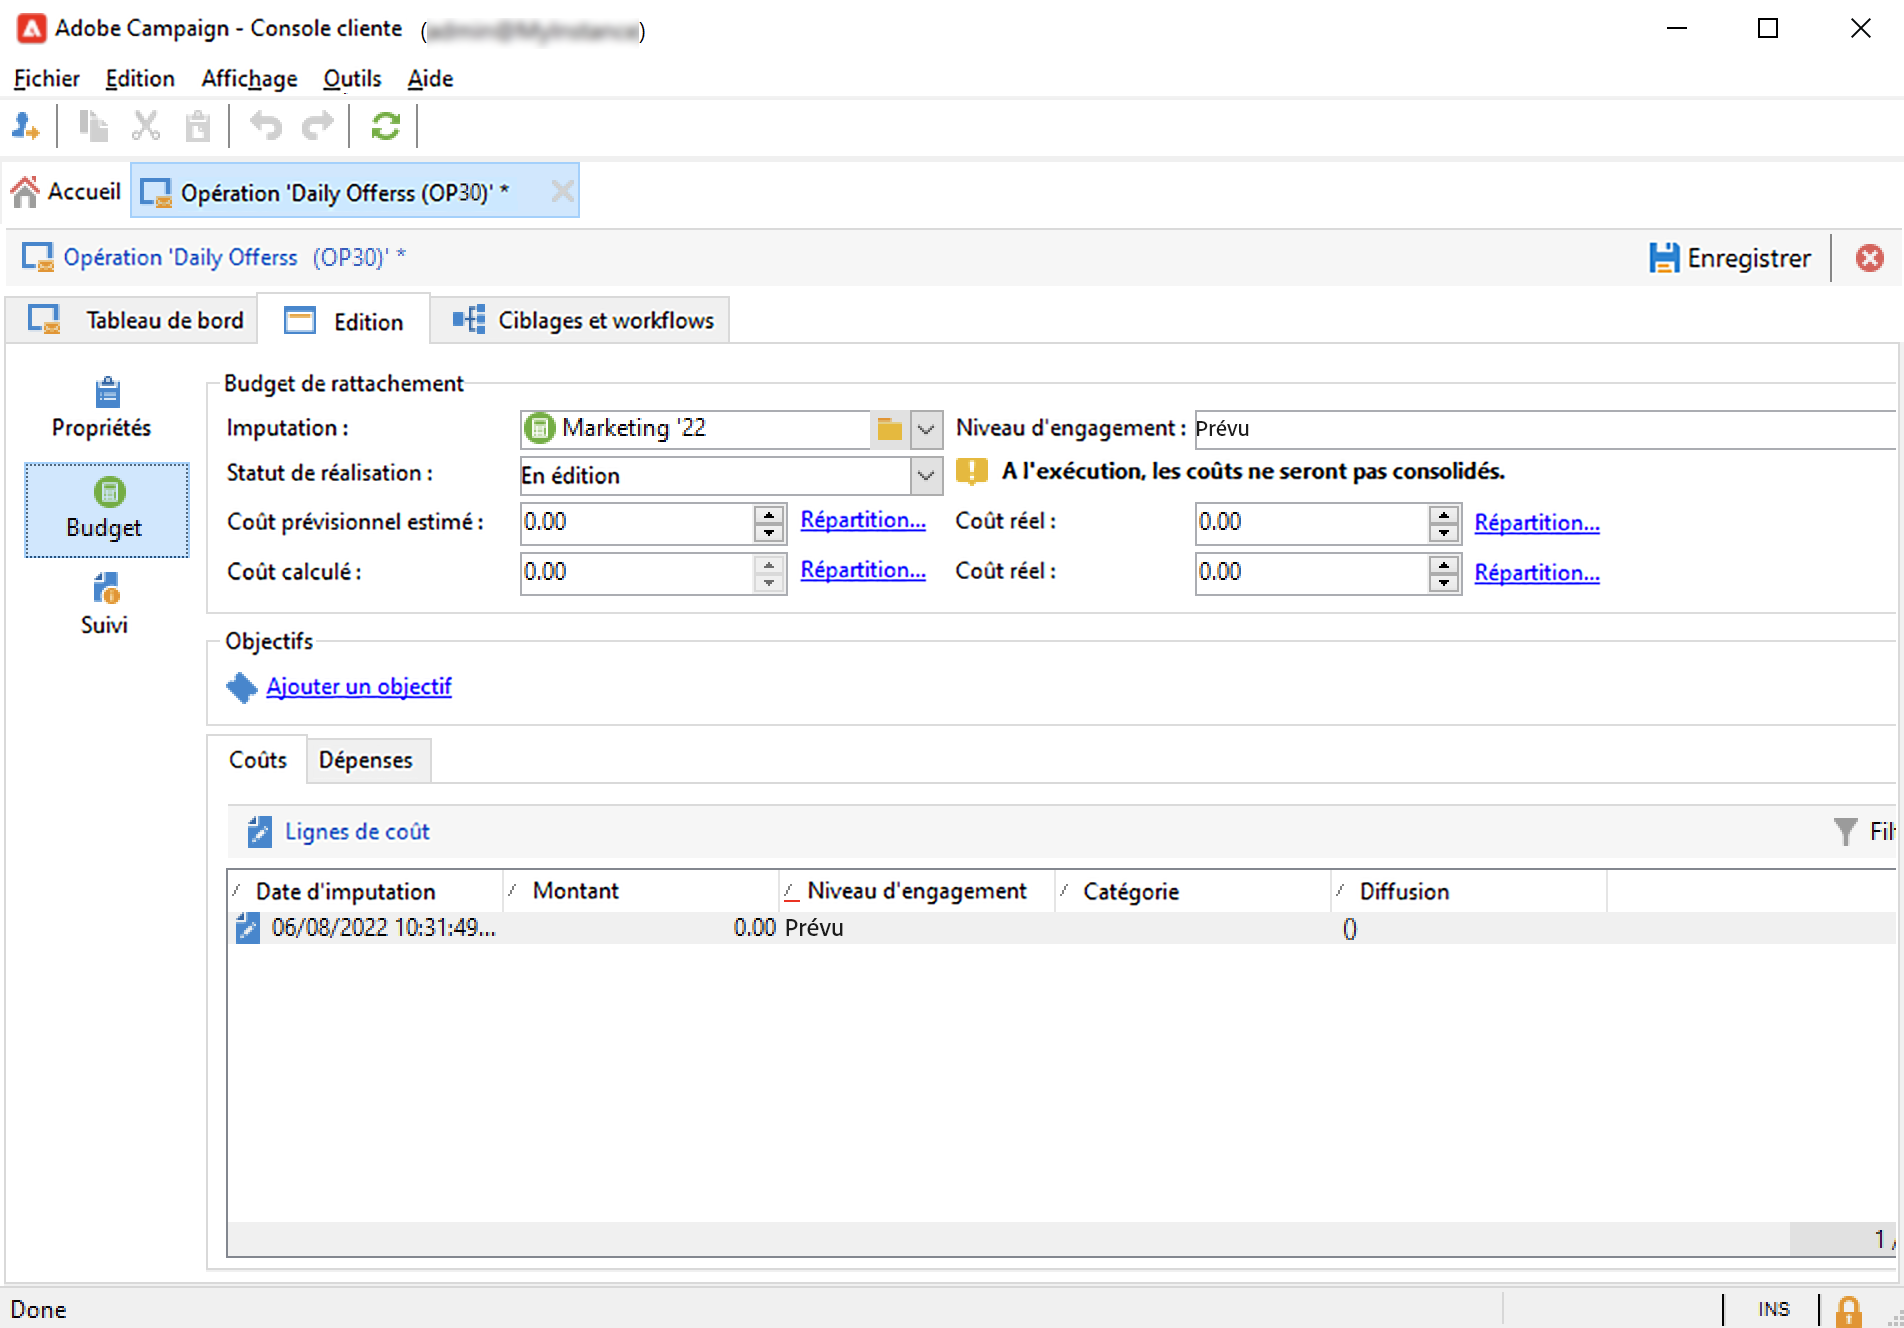The width and height of the screenshot is (1904, 1328).
Task: Sort by the Catégorie column header
Action: pyautogui.click(x=1193, y=891)
